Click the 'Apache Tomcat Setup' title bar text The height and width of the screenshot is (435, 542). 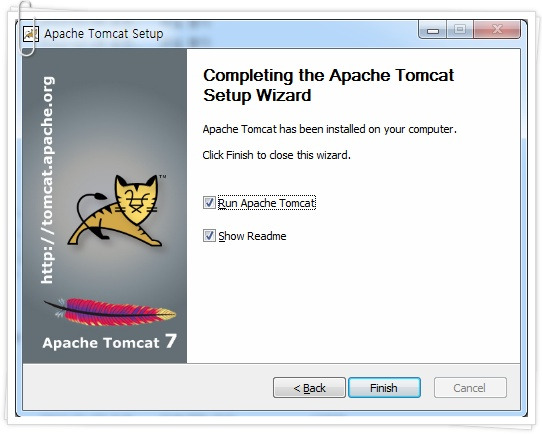tap(104, 34)
